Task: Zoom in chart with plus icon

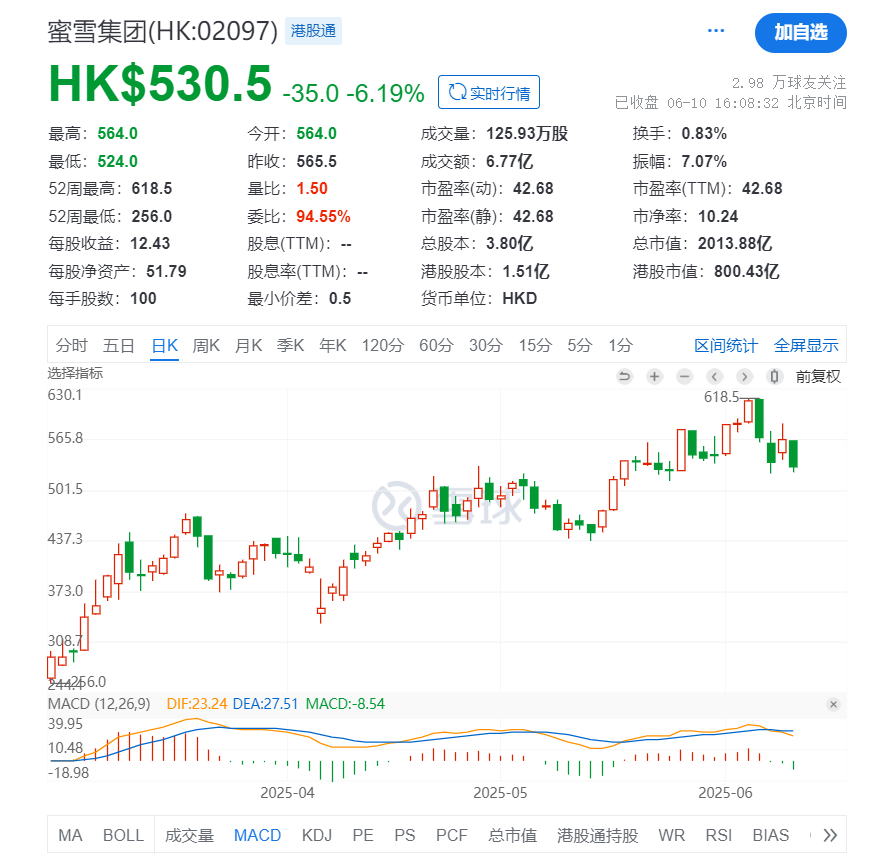Action: pos(654,376)
